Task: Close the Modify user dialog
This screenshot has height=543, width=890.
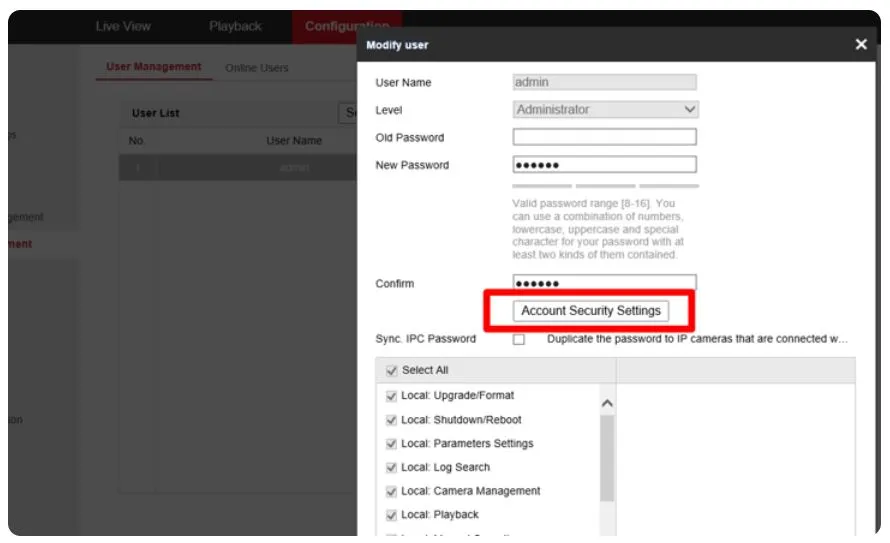Action: tap(861, 45)
